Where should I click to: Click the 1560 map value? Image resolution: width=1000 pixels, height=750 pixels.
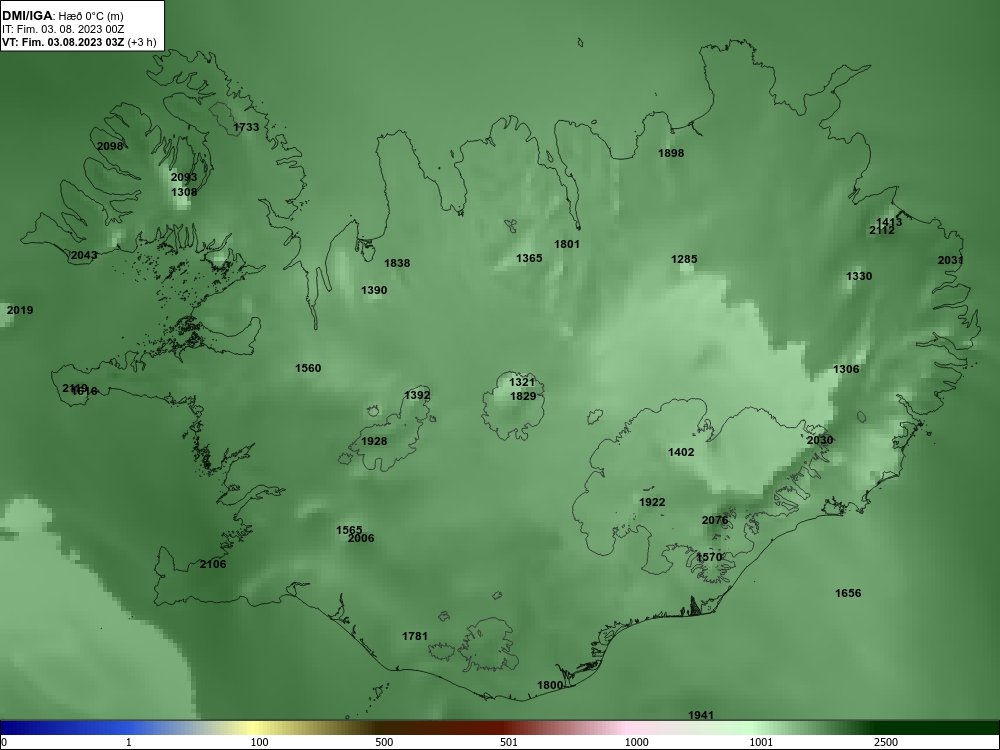pos(308,368)
